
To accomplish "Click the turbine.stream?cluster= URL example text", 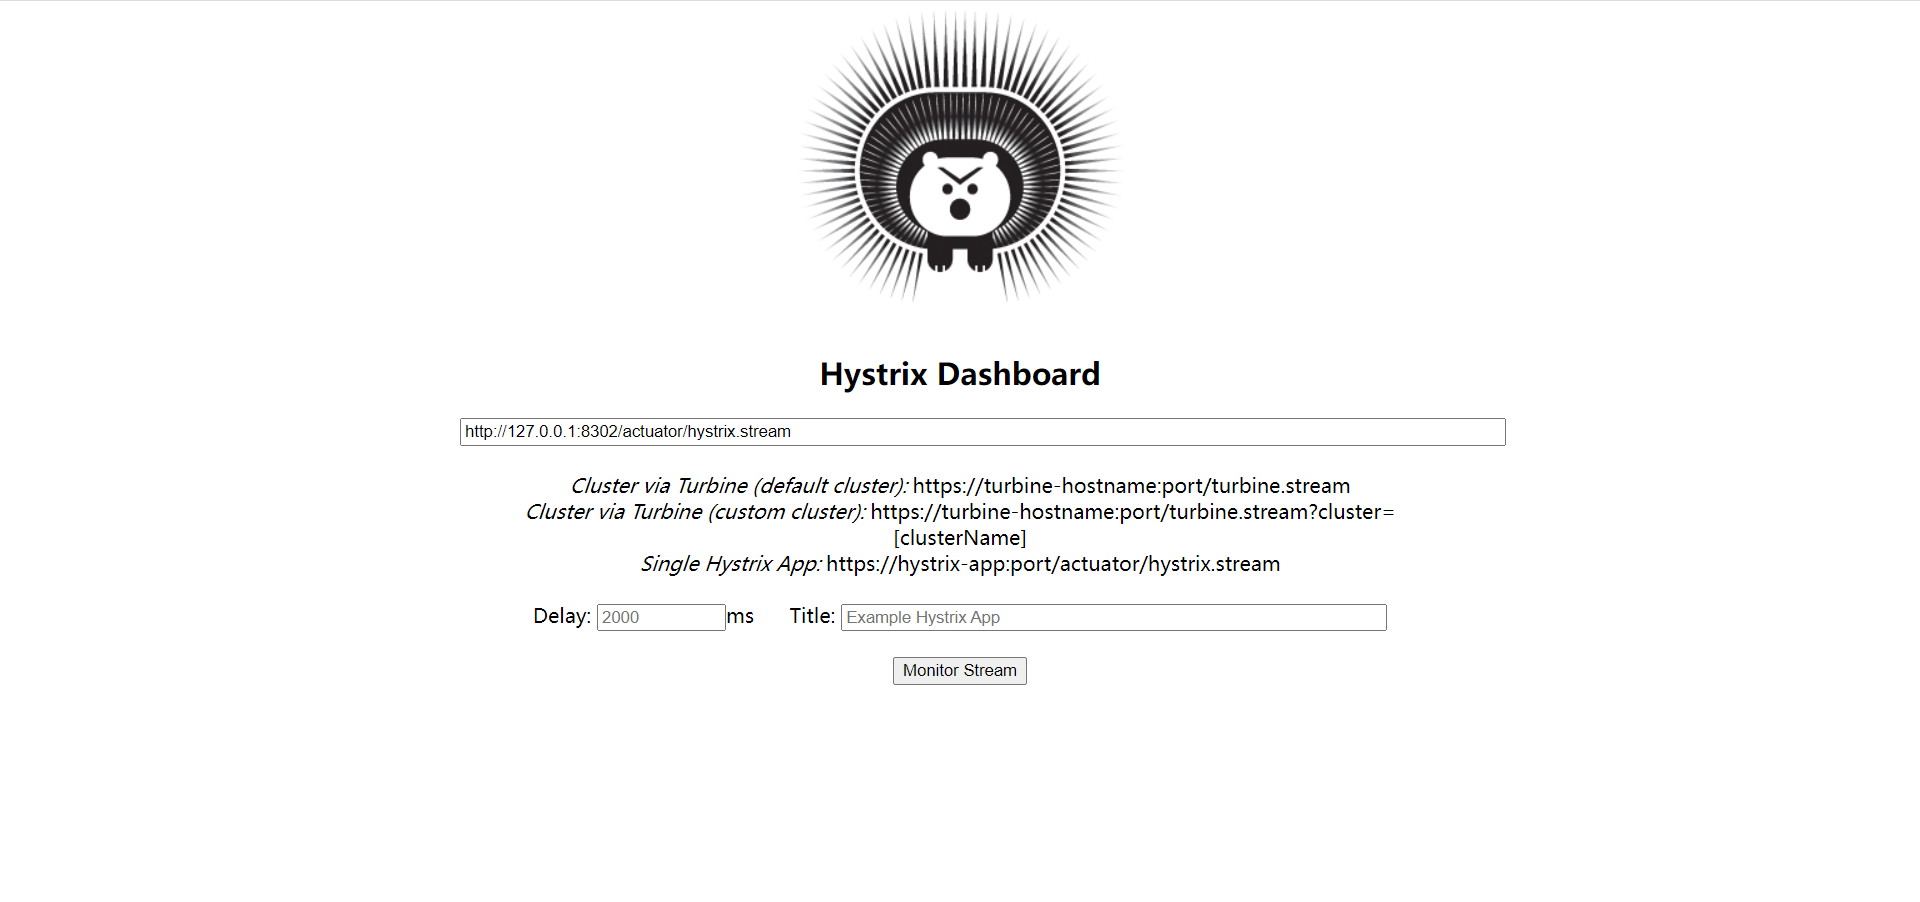I will pos(1132,512).
